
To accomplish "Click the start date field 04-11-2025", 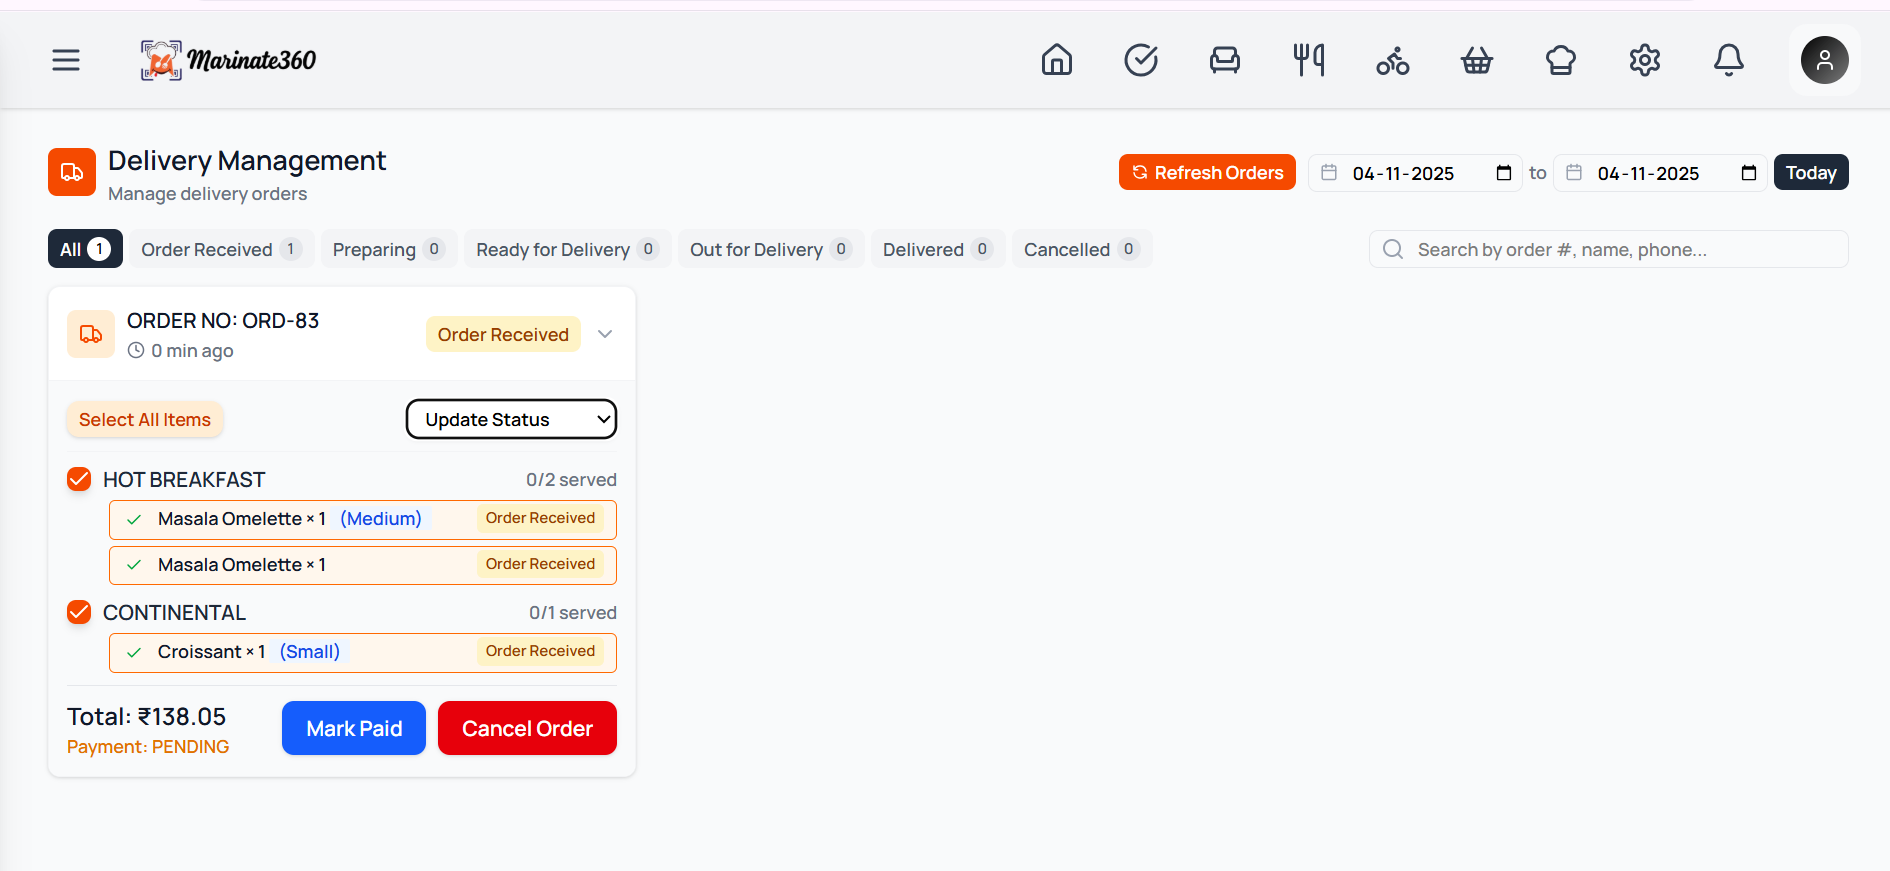I will 1415,173.
